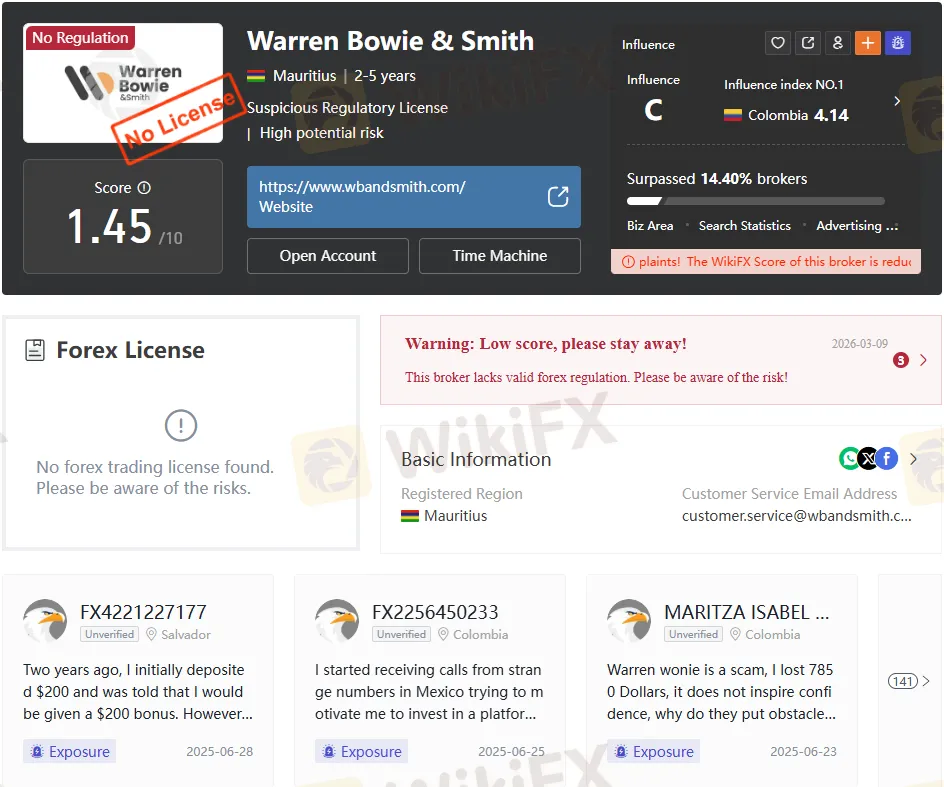Click the Time Machine button

tap(500, 256)
